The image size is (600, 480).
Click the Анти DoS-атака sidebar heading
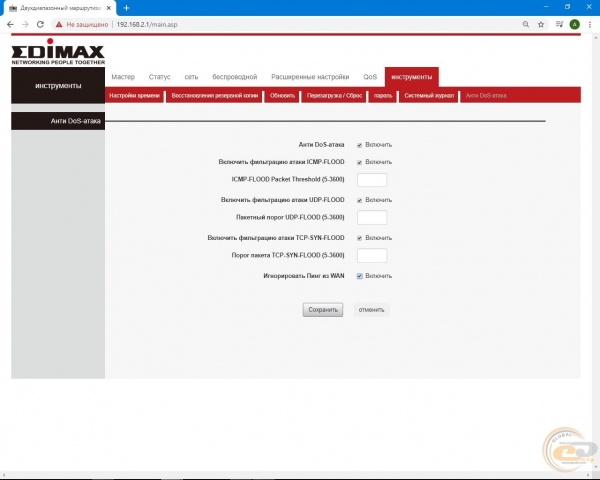coord(58,121)
